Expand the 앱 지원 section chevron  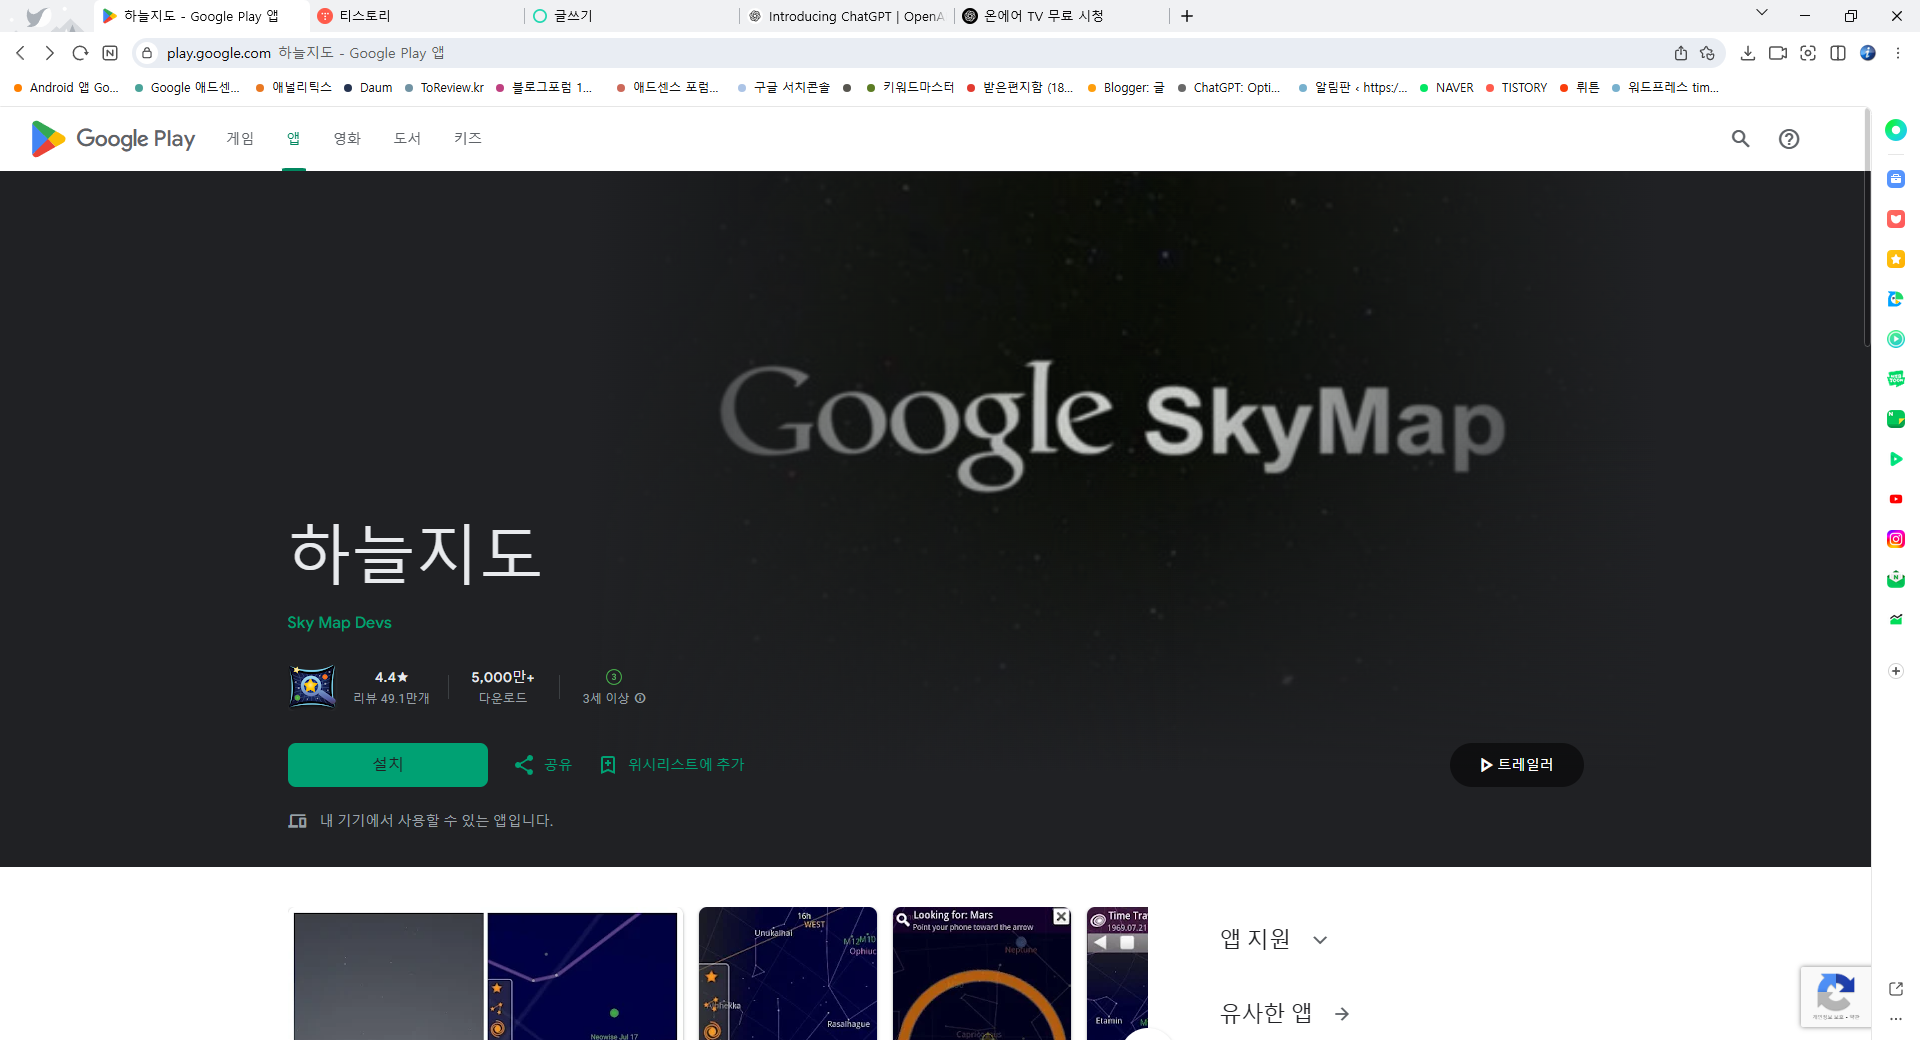coord(1320,940)
